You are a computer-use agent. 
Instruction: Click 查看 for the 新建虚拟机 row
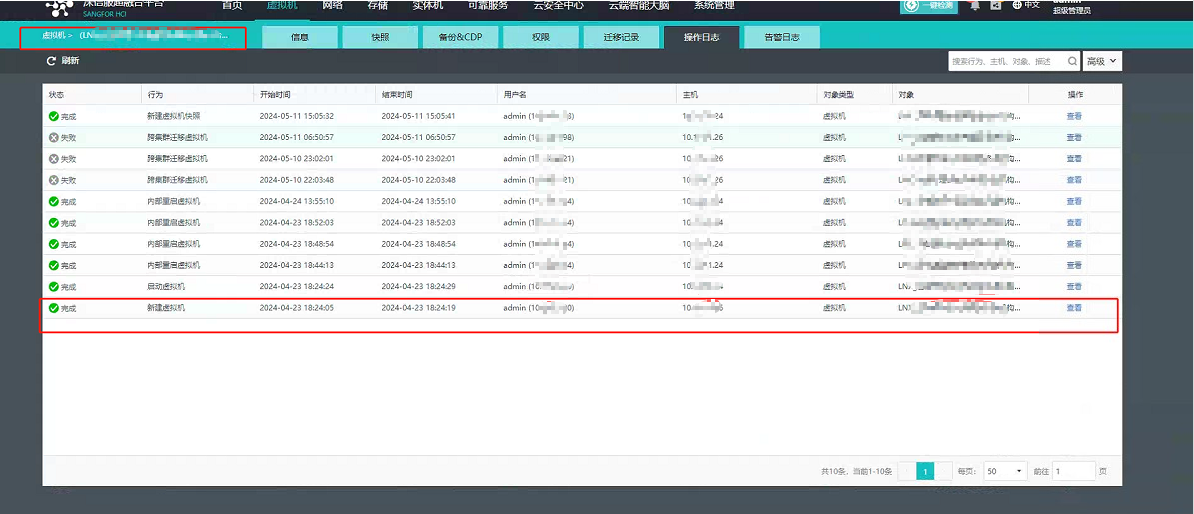pos(1074,308)
